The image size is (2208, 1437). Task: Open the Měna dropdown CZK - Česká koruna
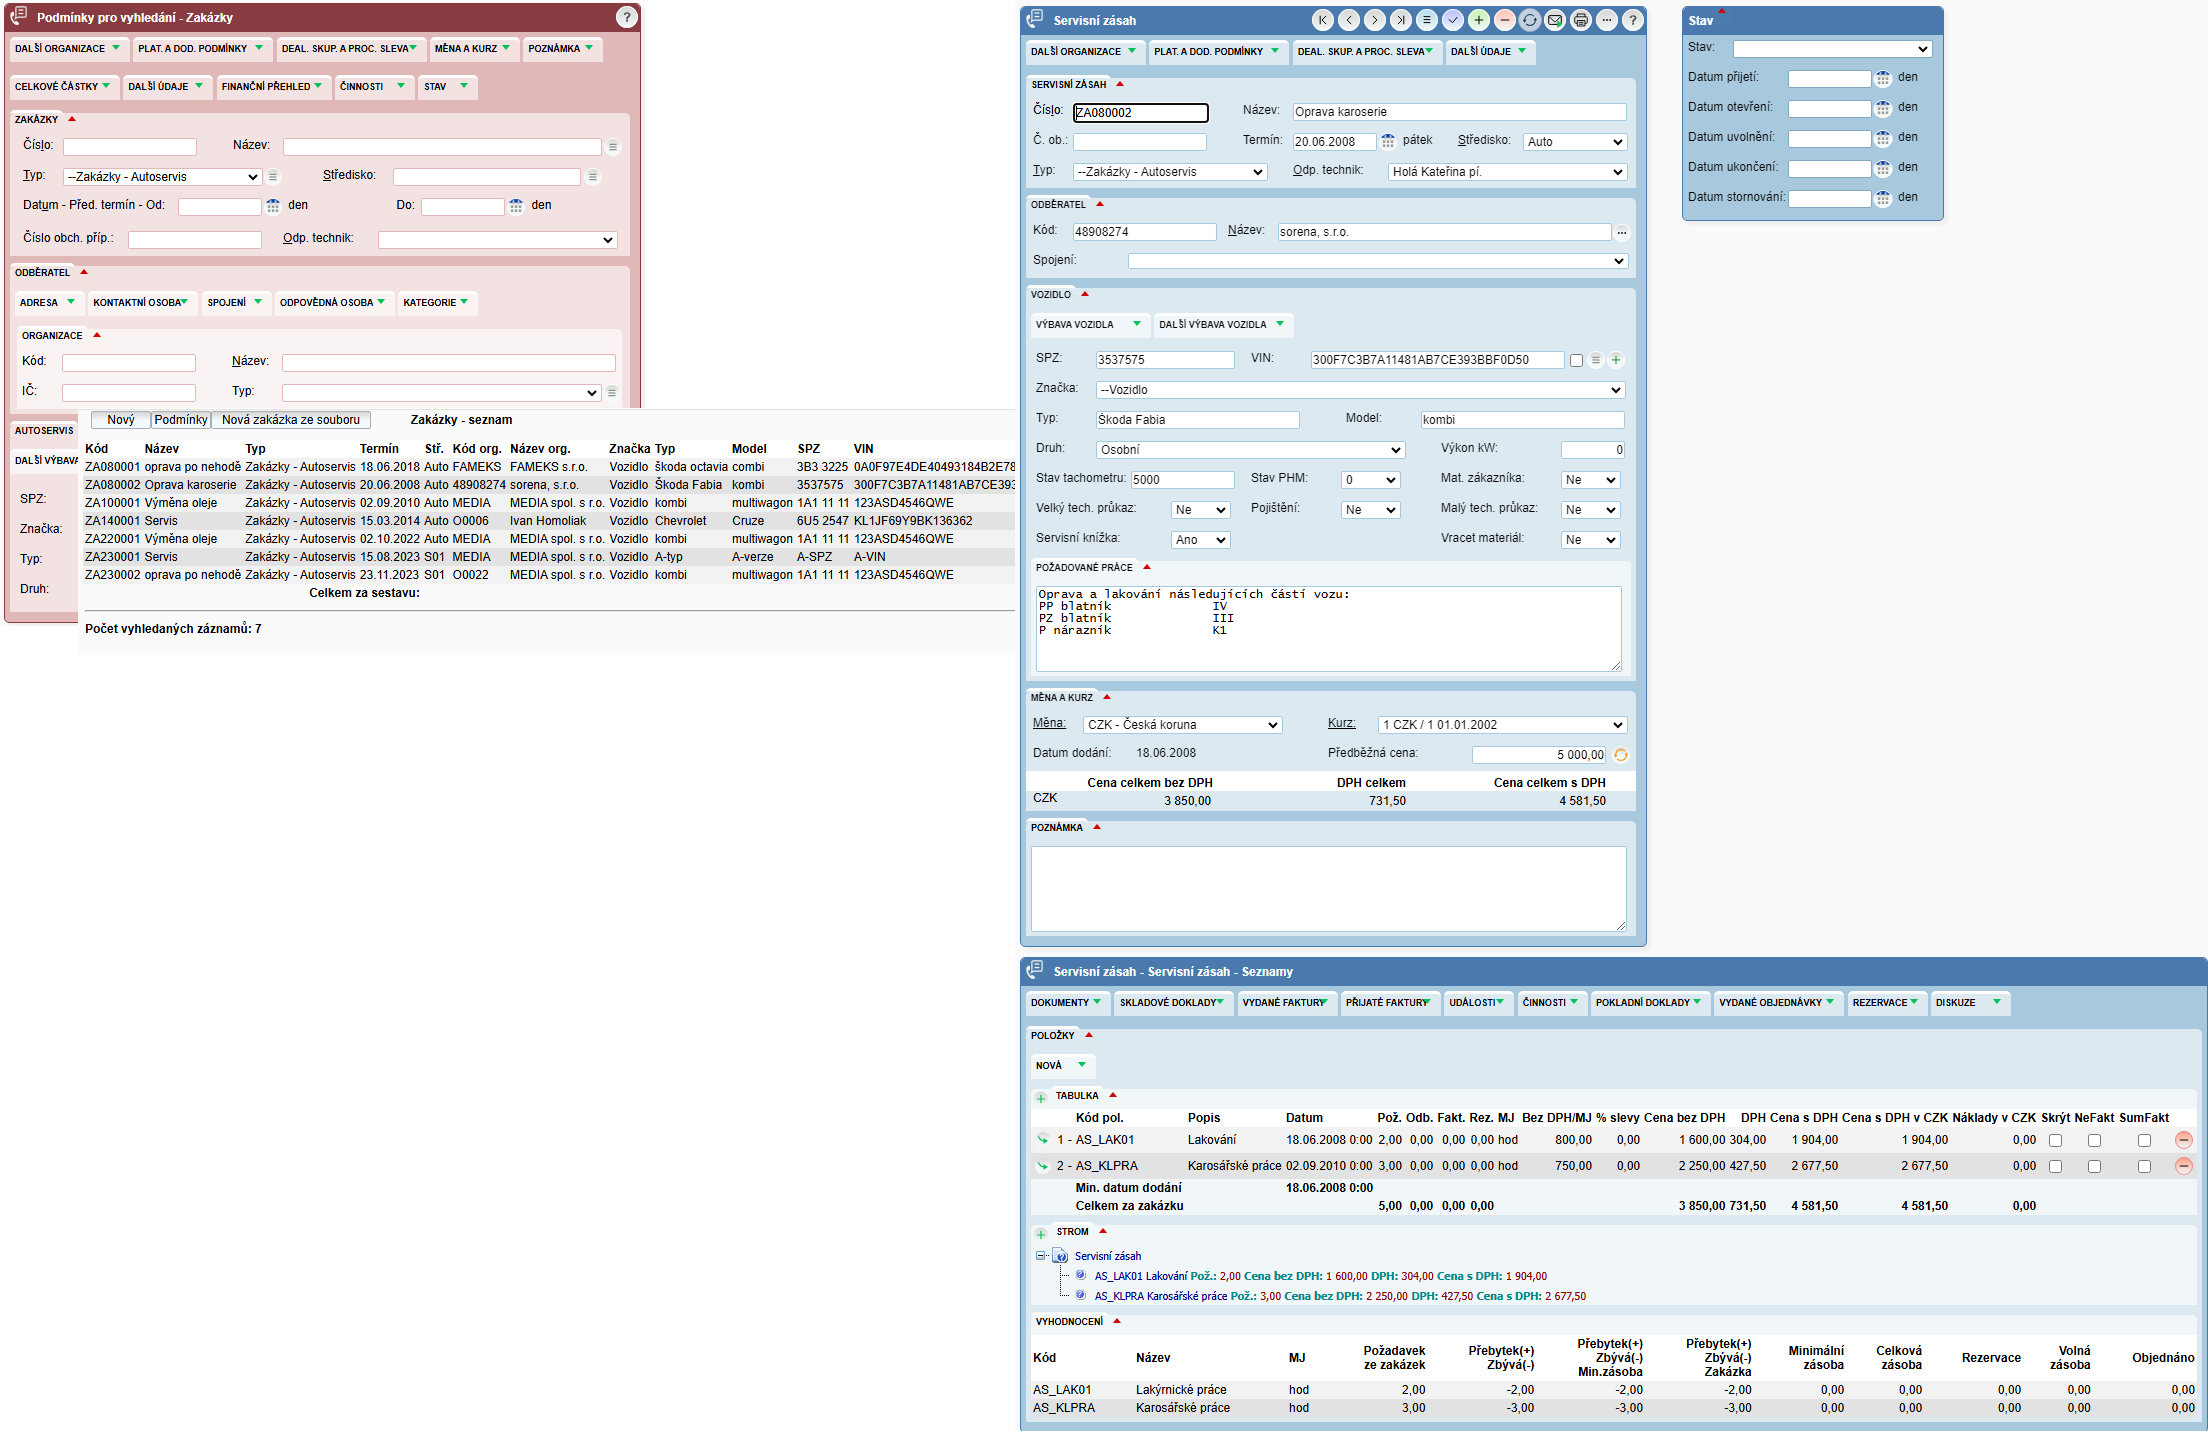point(1182,725)
